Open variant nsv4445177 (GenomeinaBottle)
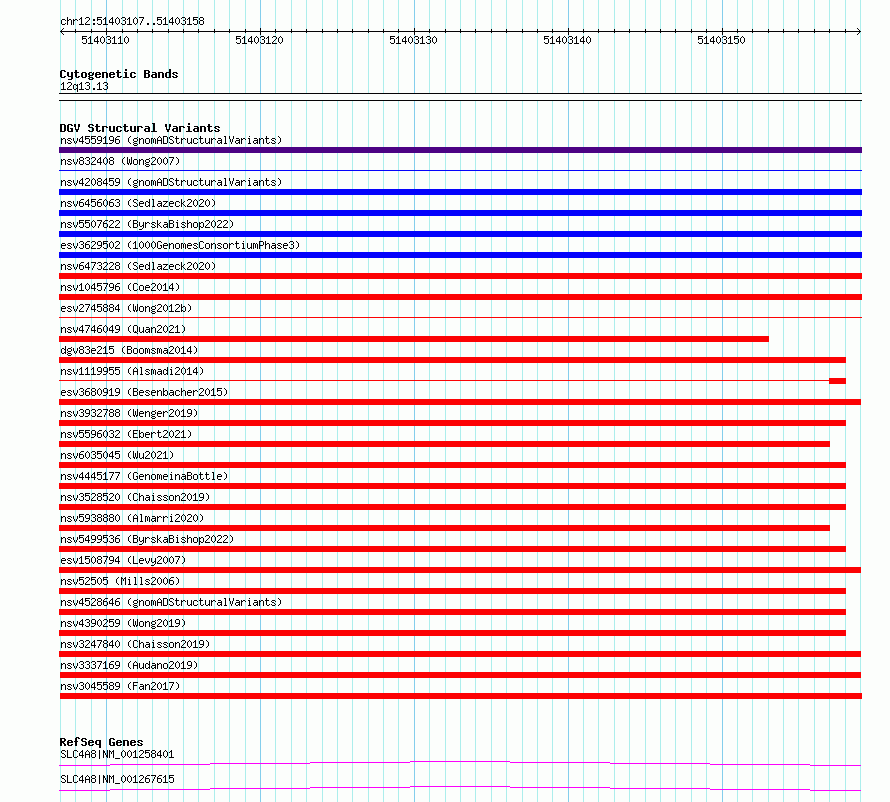The image size is (890, 802). click(x=144, y=476)
